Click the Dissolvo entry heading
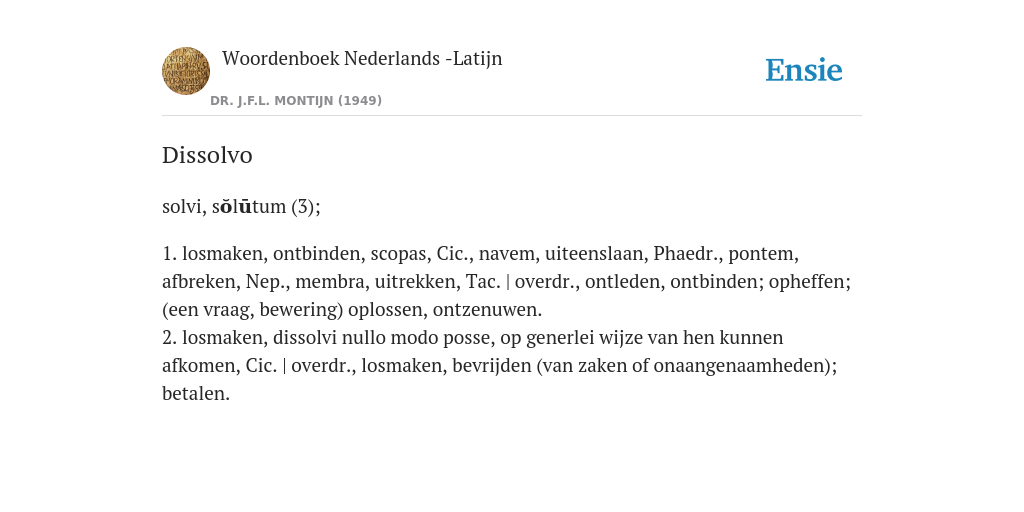 207,155
